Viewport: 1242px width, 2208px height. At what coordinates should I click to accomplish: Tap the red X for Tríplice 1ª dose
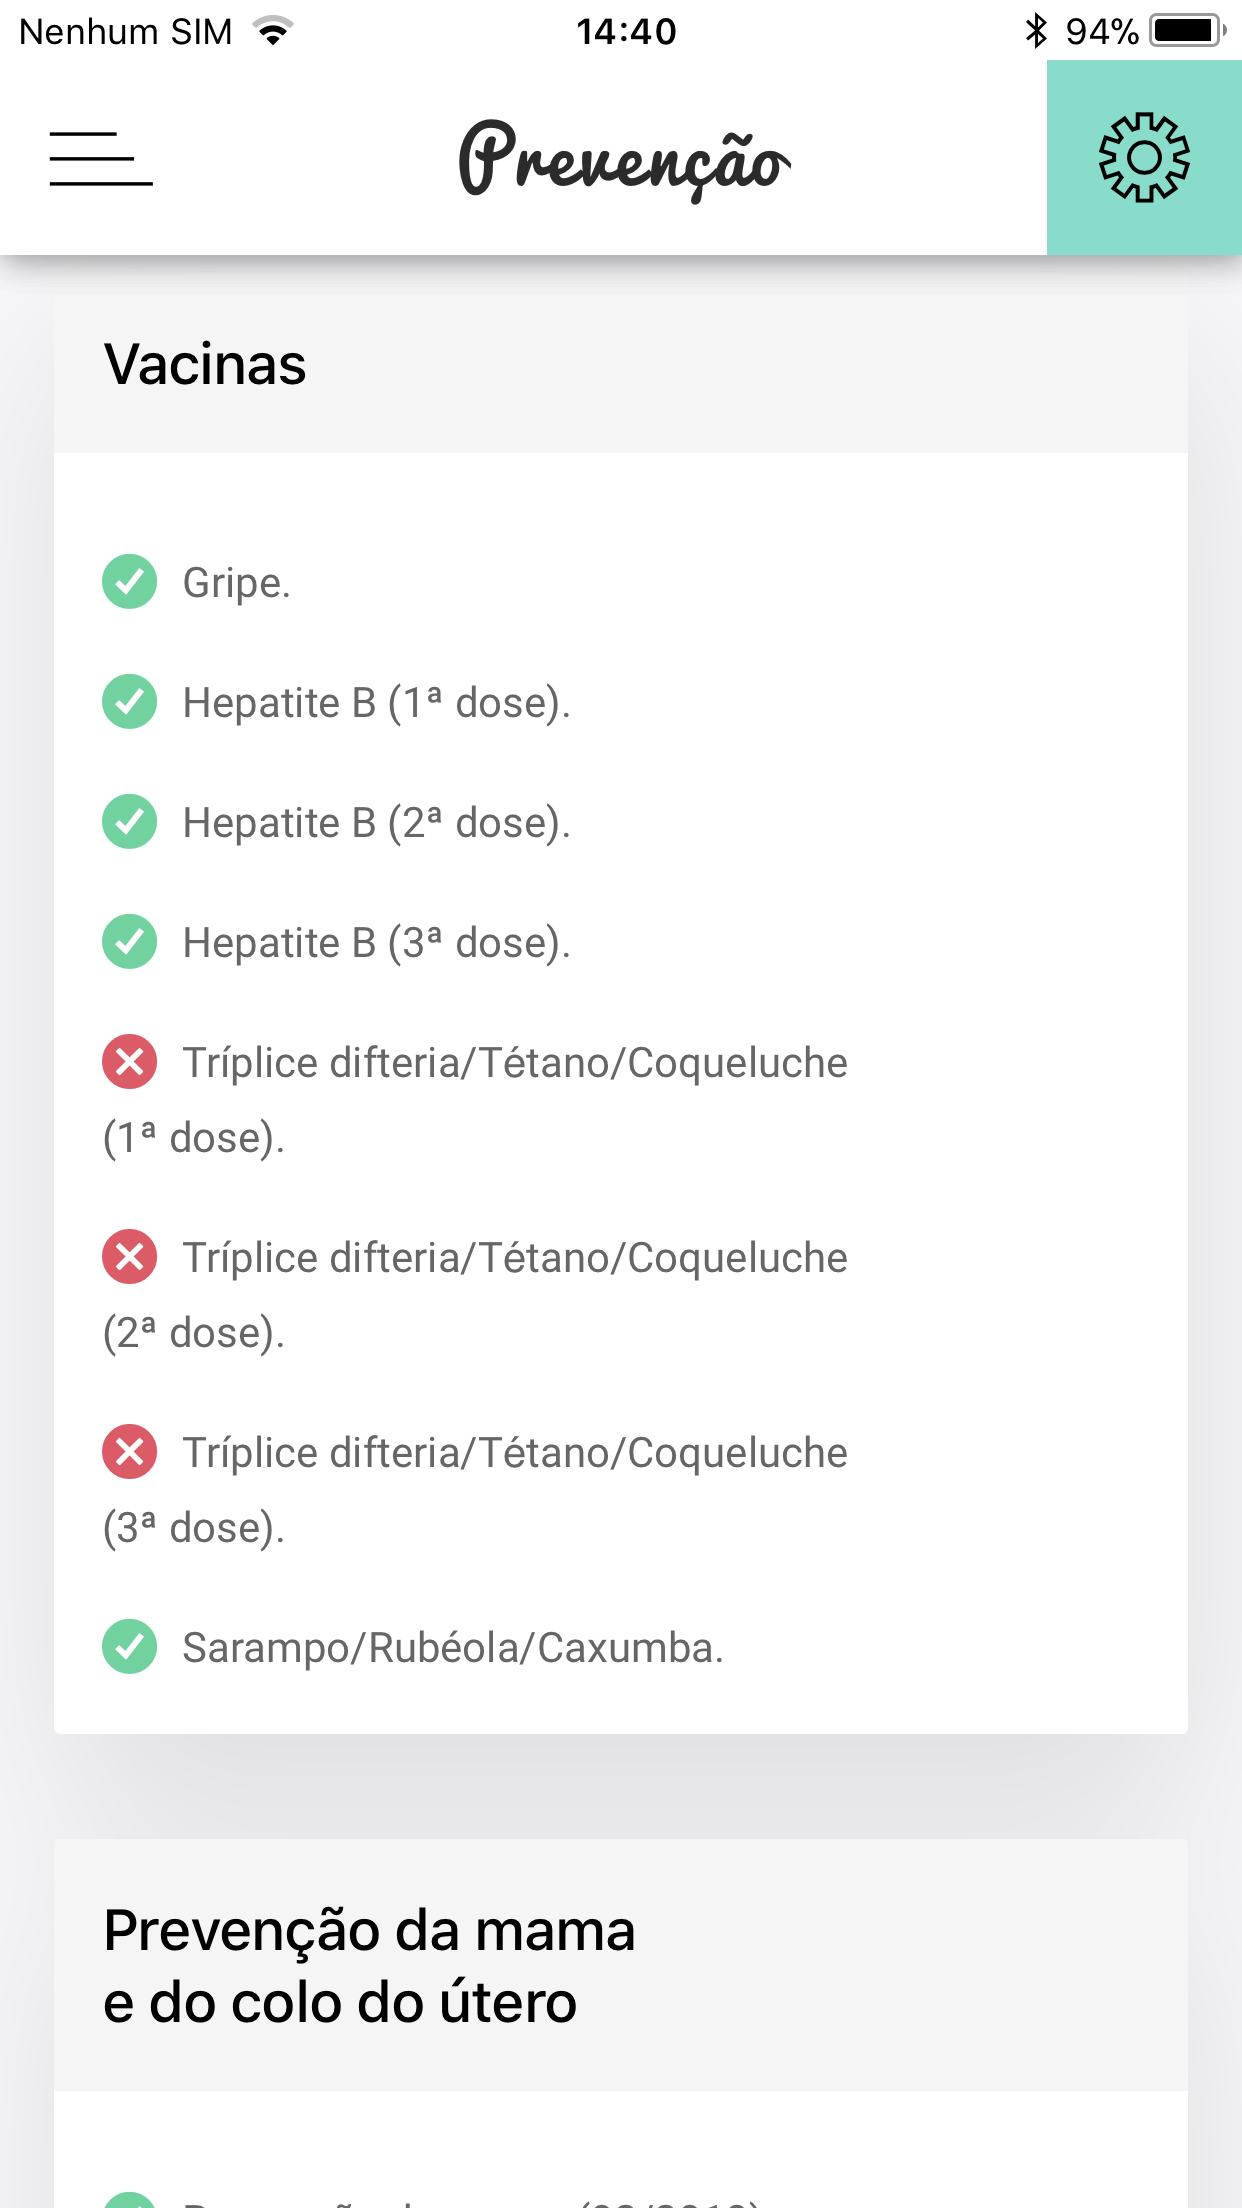pos(130,1061)
